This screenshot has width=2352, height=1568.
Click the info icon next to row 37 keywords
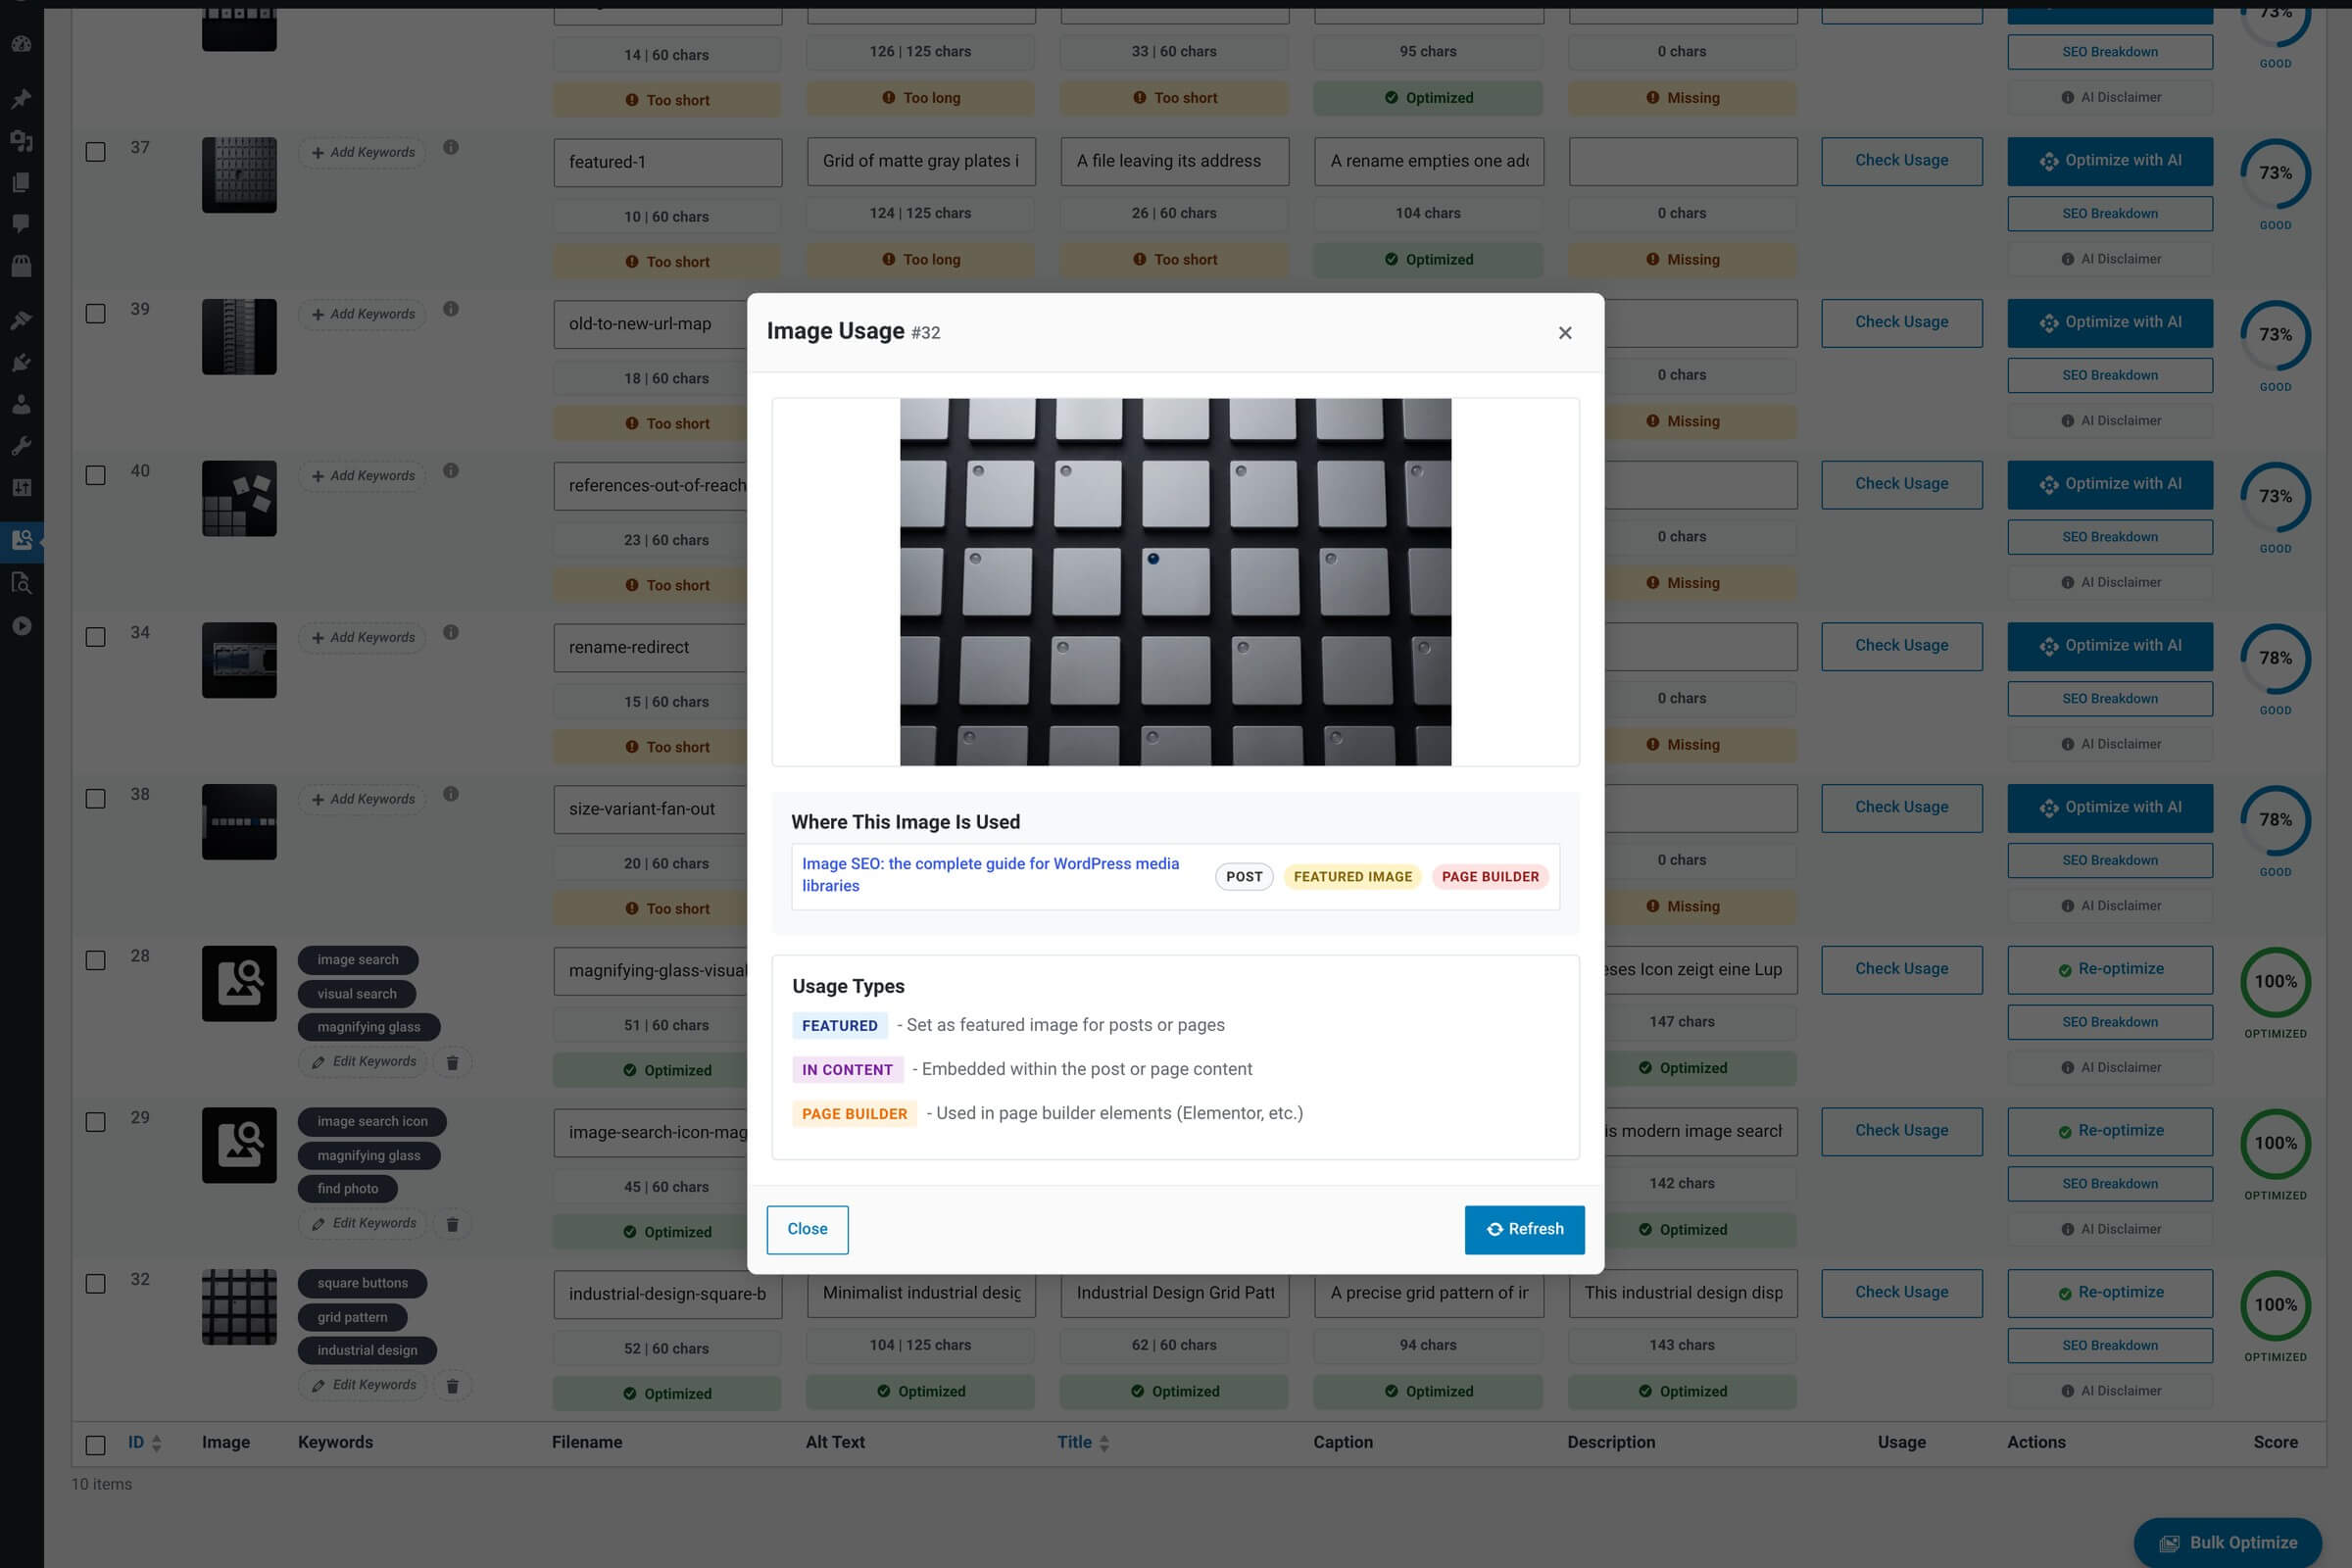451,147
